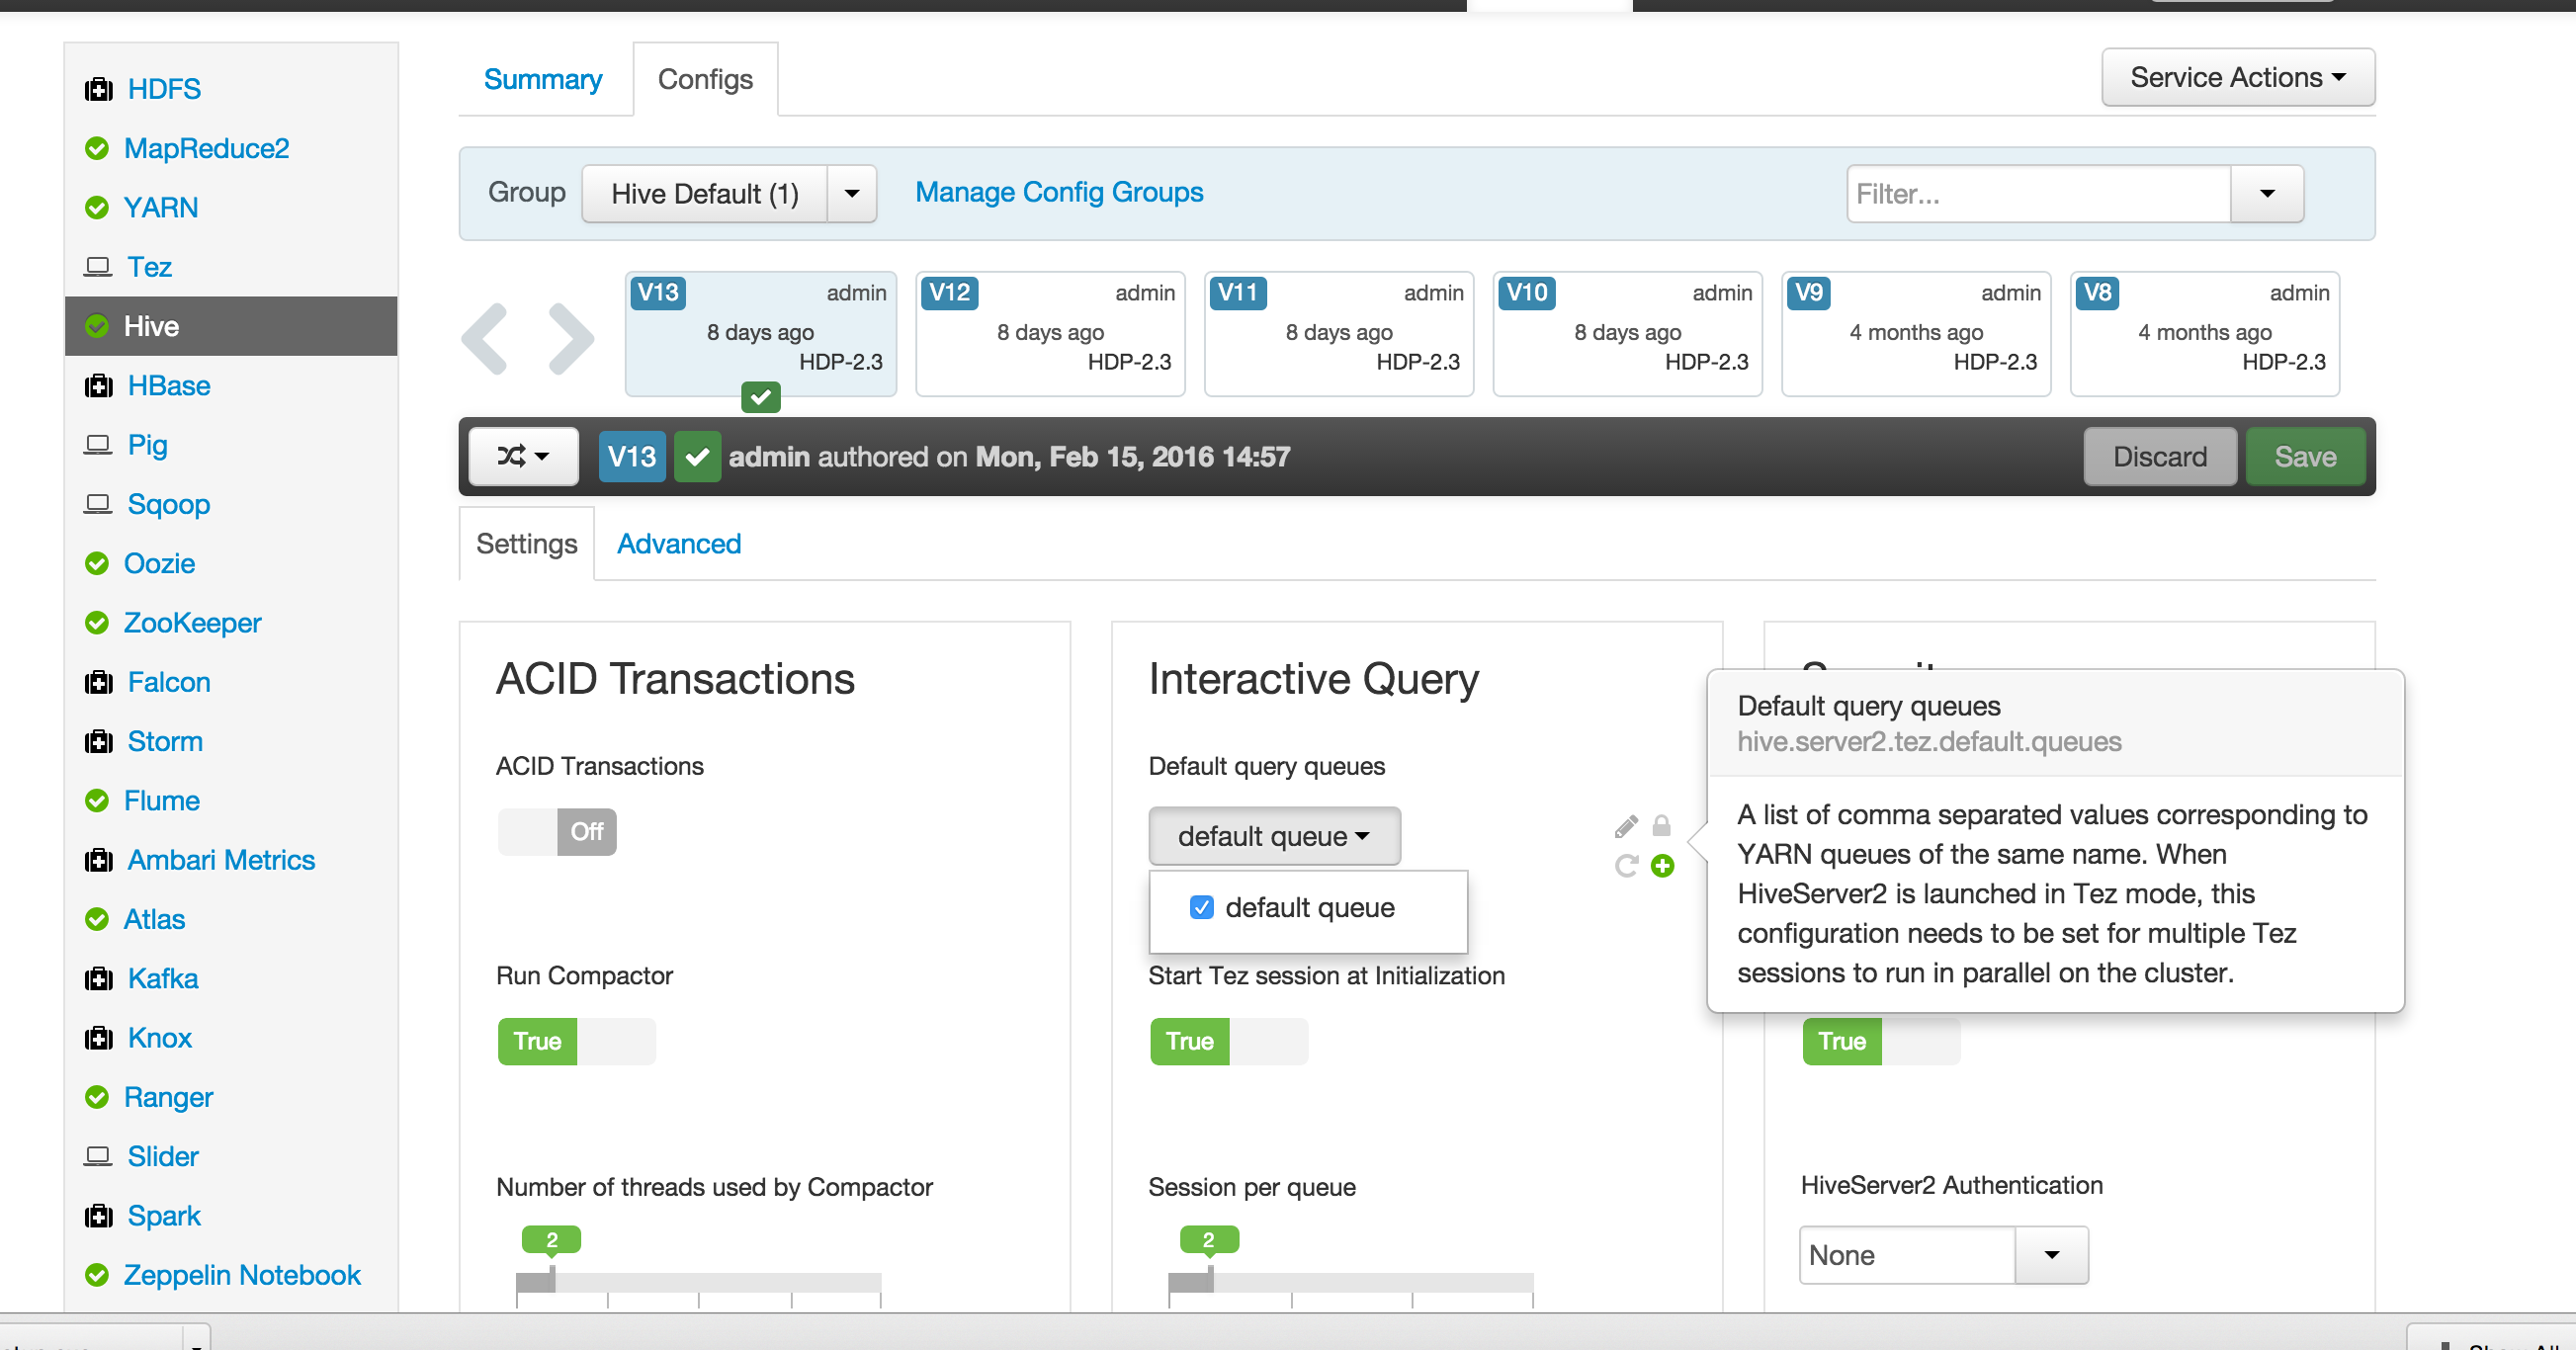Open the shuffle compare versions button
2576x1350 pixels.
click(x=523, y=457)
